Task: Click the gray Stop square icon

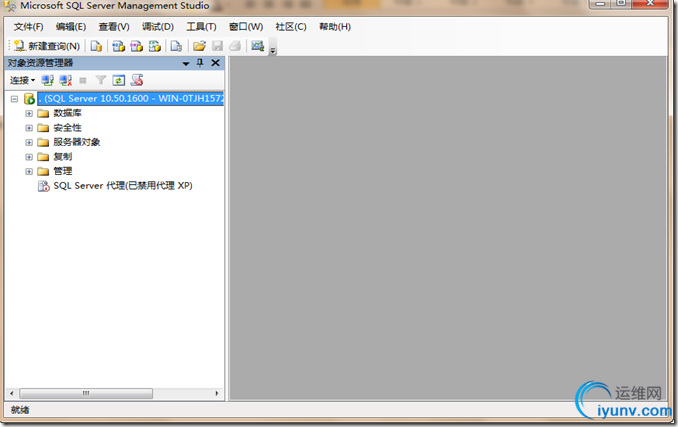Action: click(83, 80)
